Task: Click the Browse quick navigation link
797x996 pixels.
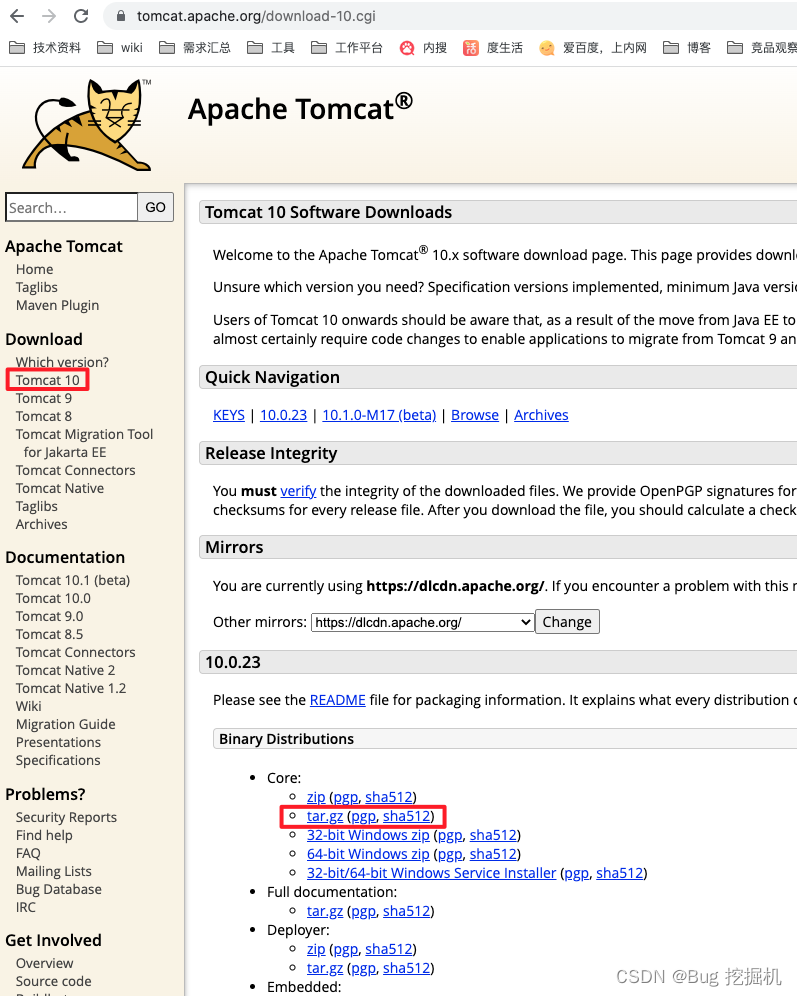Action: tap(474, 415)
